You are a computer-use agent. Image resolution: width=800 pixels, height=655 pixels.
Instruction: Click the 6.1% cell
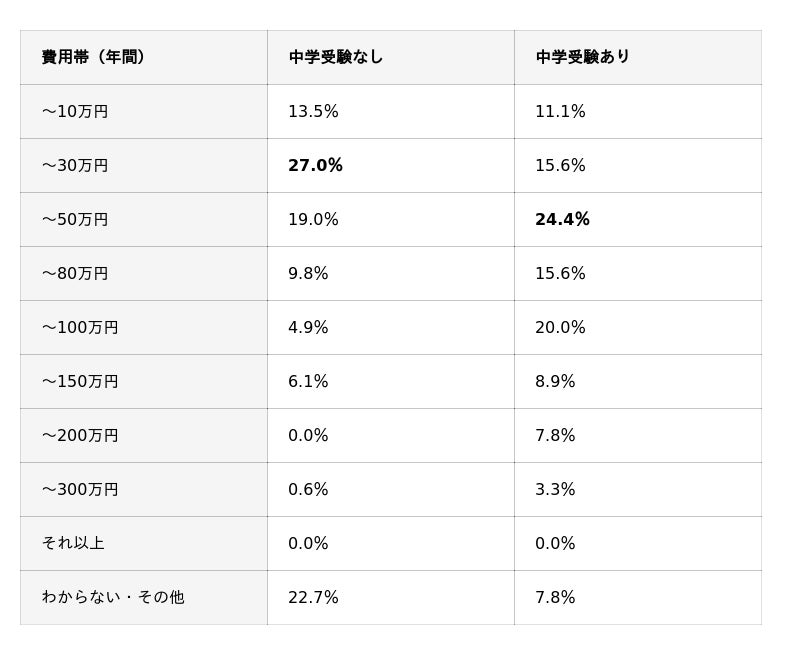[308, 382]
